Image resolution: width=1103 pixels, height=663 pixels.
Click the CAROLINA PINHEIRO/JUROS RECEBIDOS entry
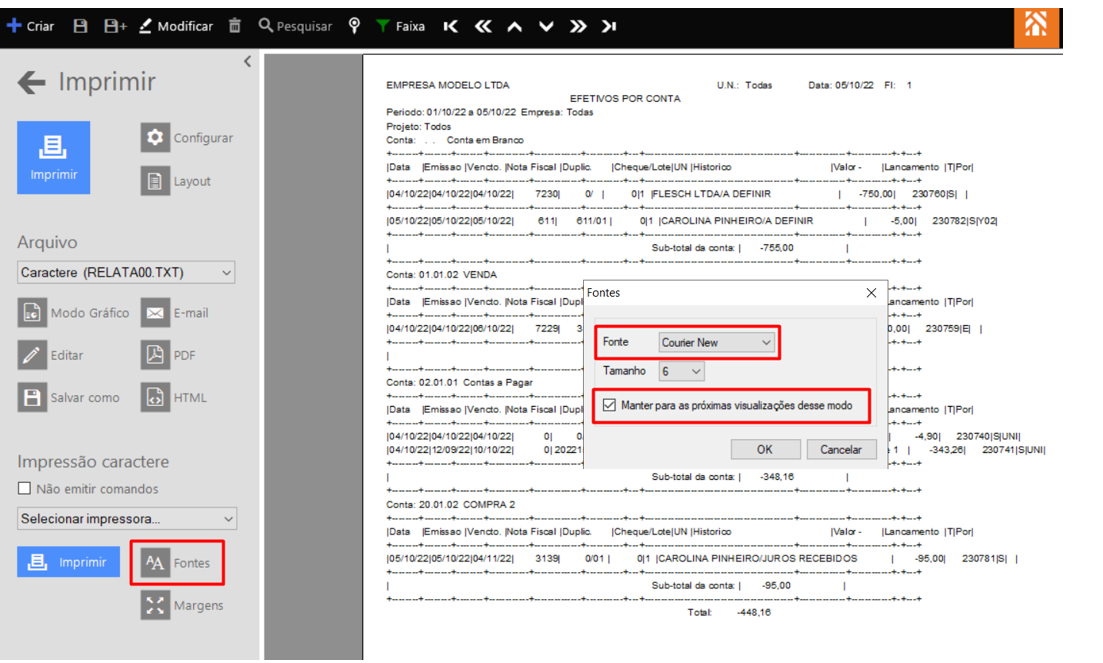coord(757,558)
